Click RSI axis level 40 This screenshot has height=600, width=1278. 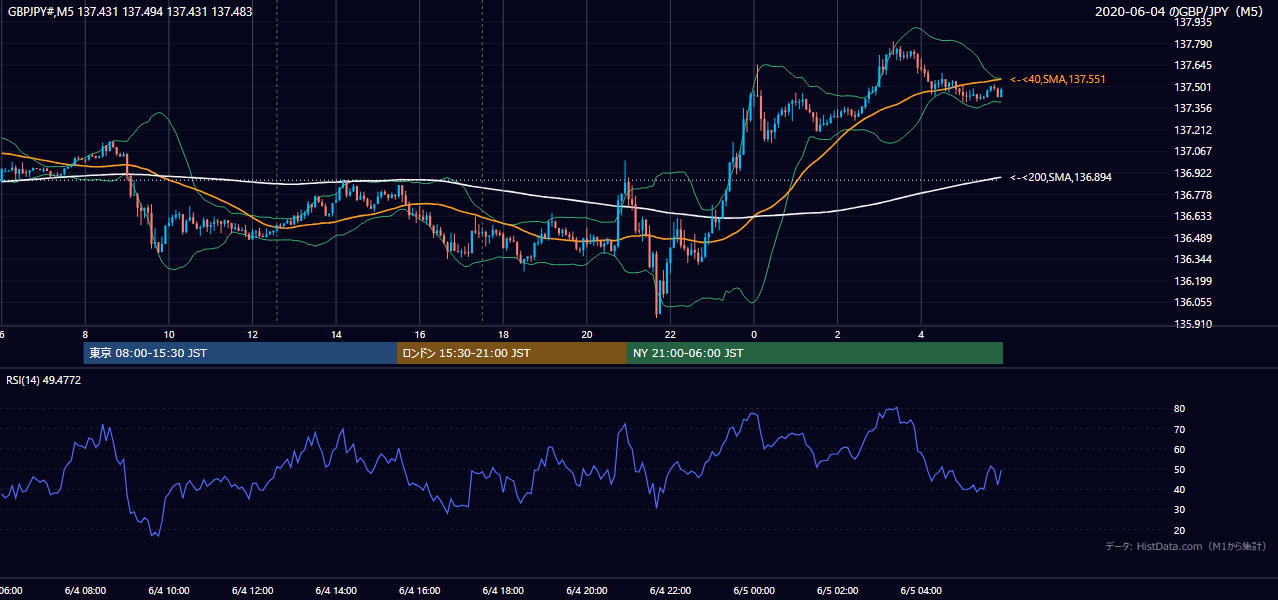coord(1180,489)
